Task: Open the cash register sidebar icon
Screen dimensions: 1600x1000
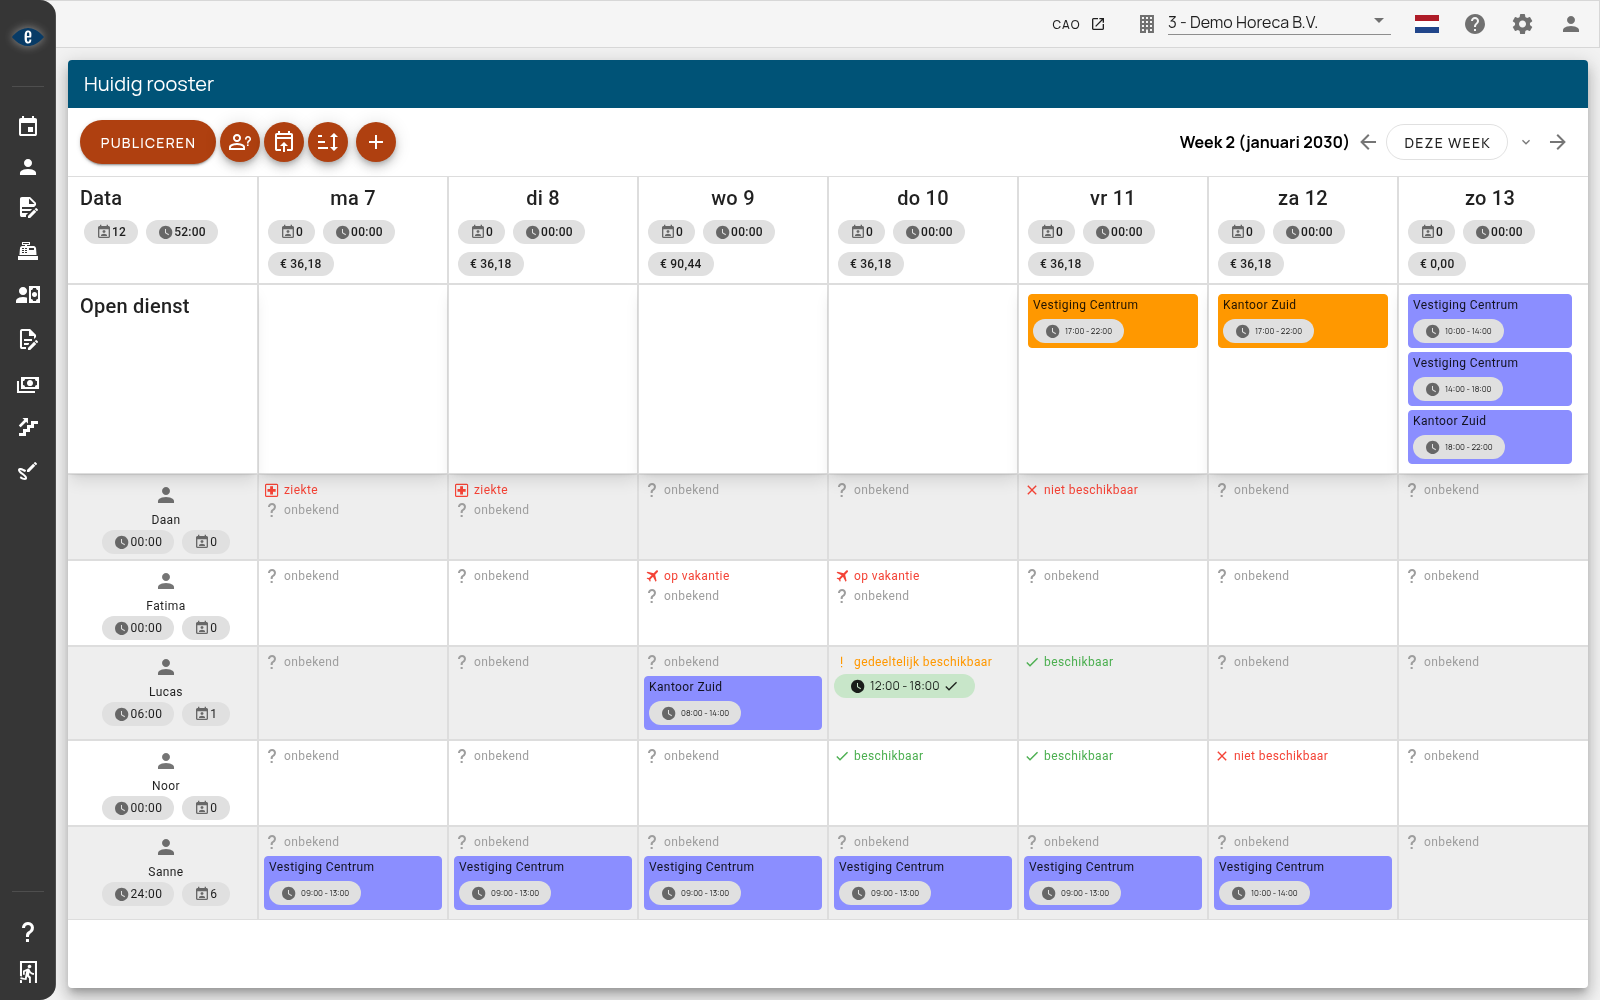Action: click(28, 251)
